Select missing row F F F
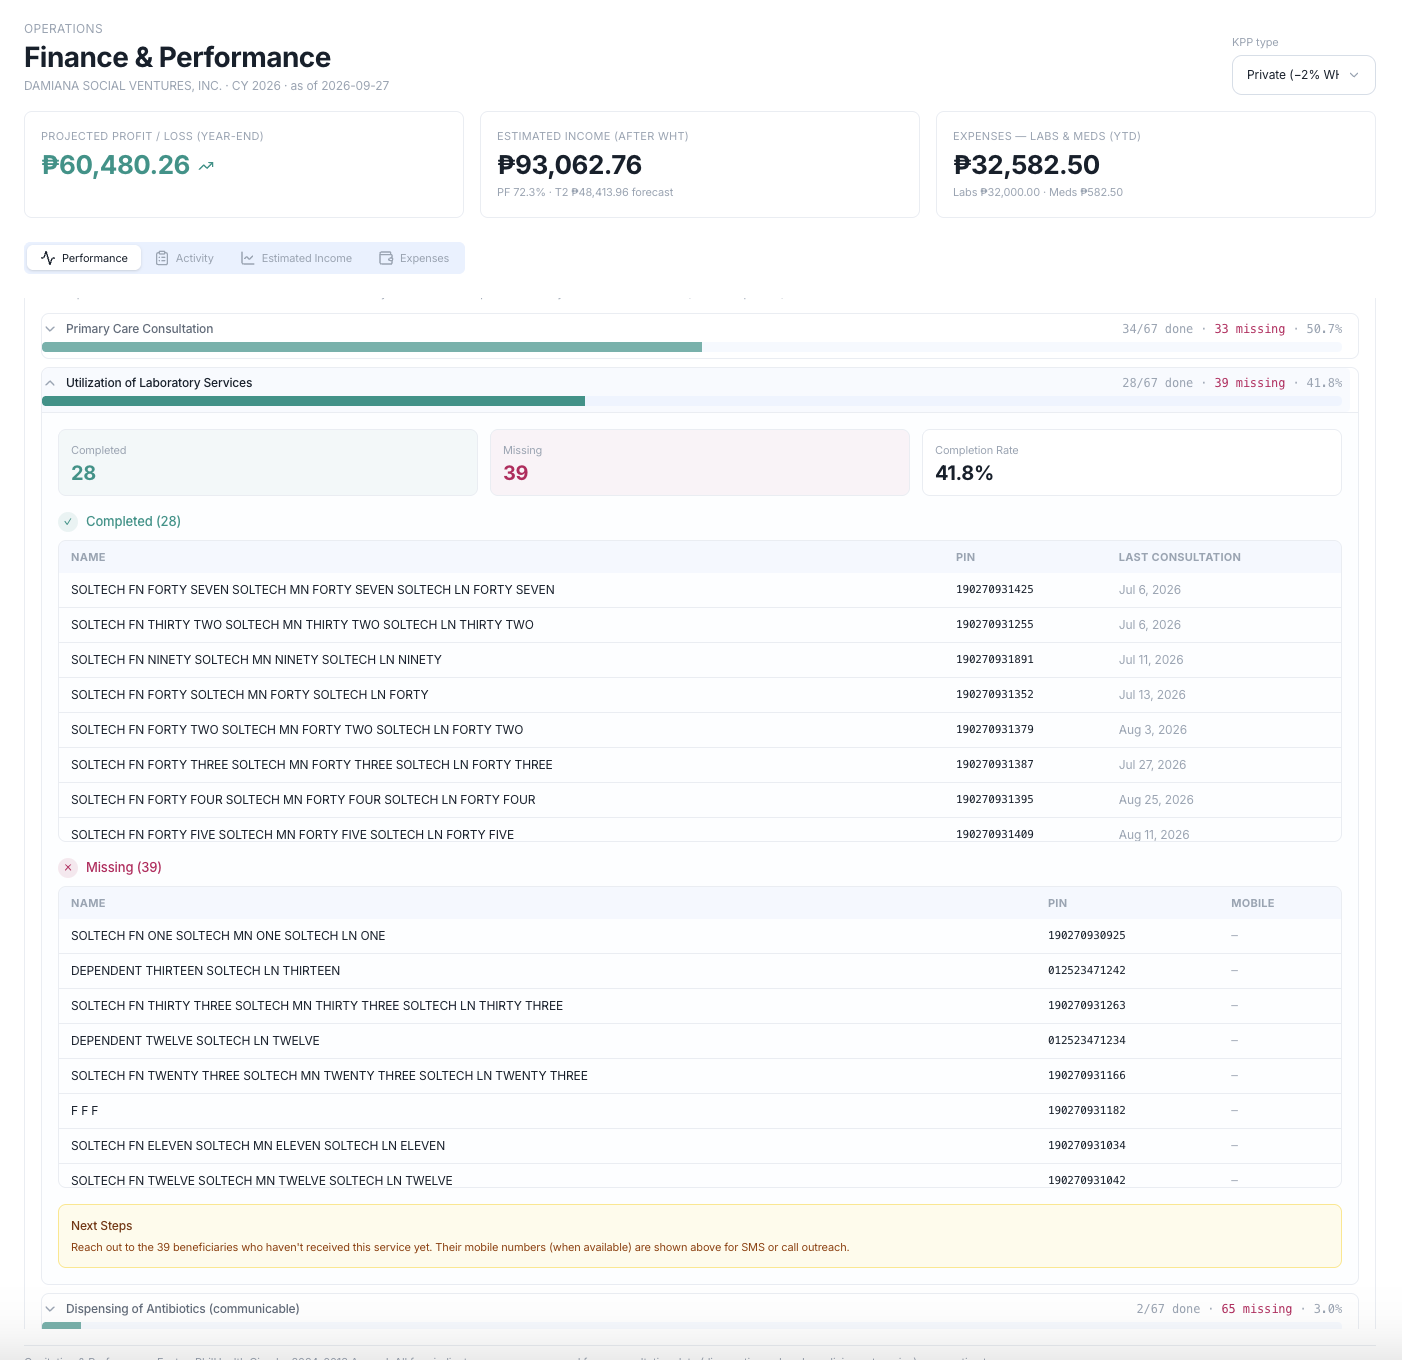This screenshot has height=1360, width=1402. 700,1111
